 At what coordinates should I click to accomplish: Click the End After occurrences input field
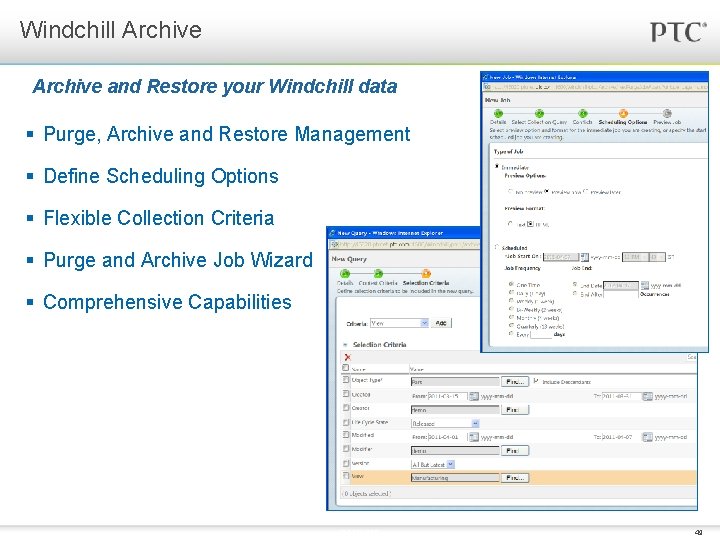point(620,294)
